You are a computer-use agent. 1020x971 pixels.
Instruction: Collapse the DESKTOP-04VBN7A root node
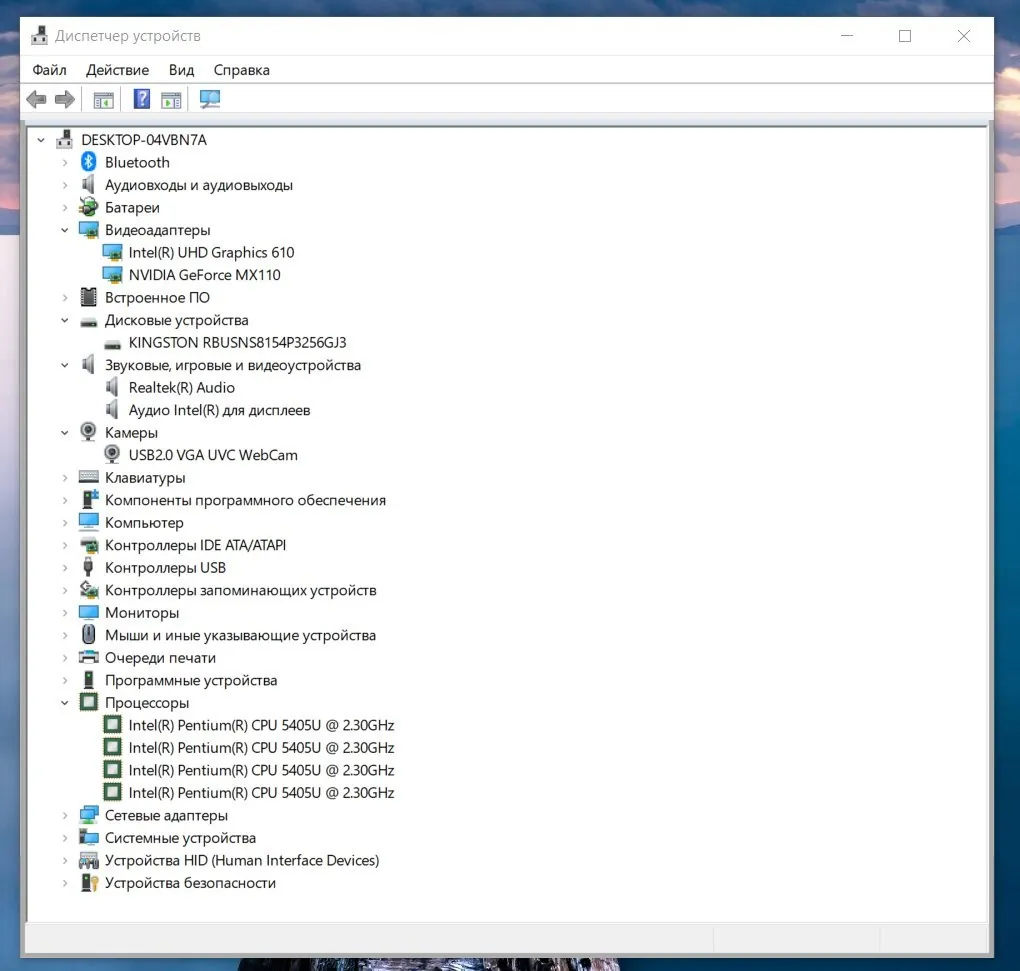coord(41,140)
